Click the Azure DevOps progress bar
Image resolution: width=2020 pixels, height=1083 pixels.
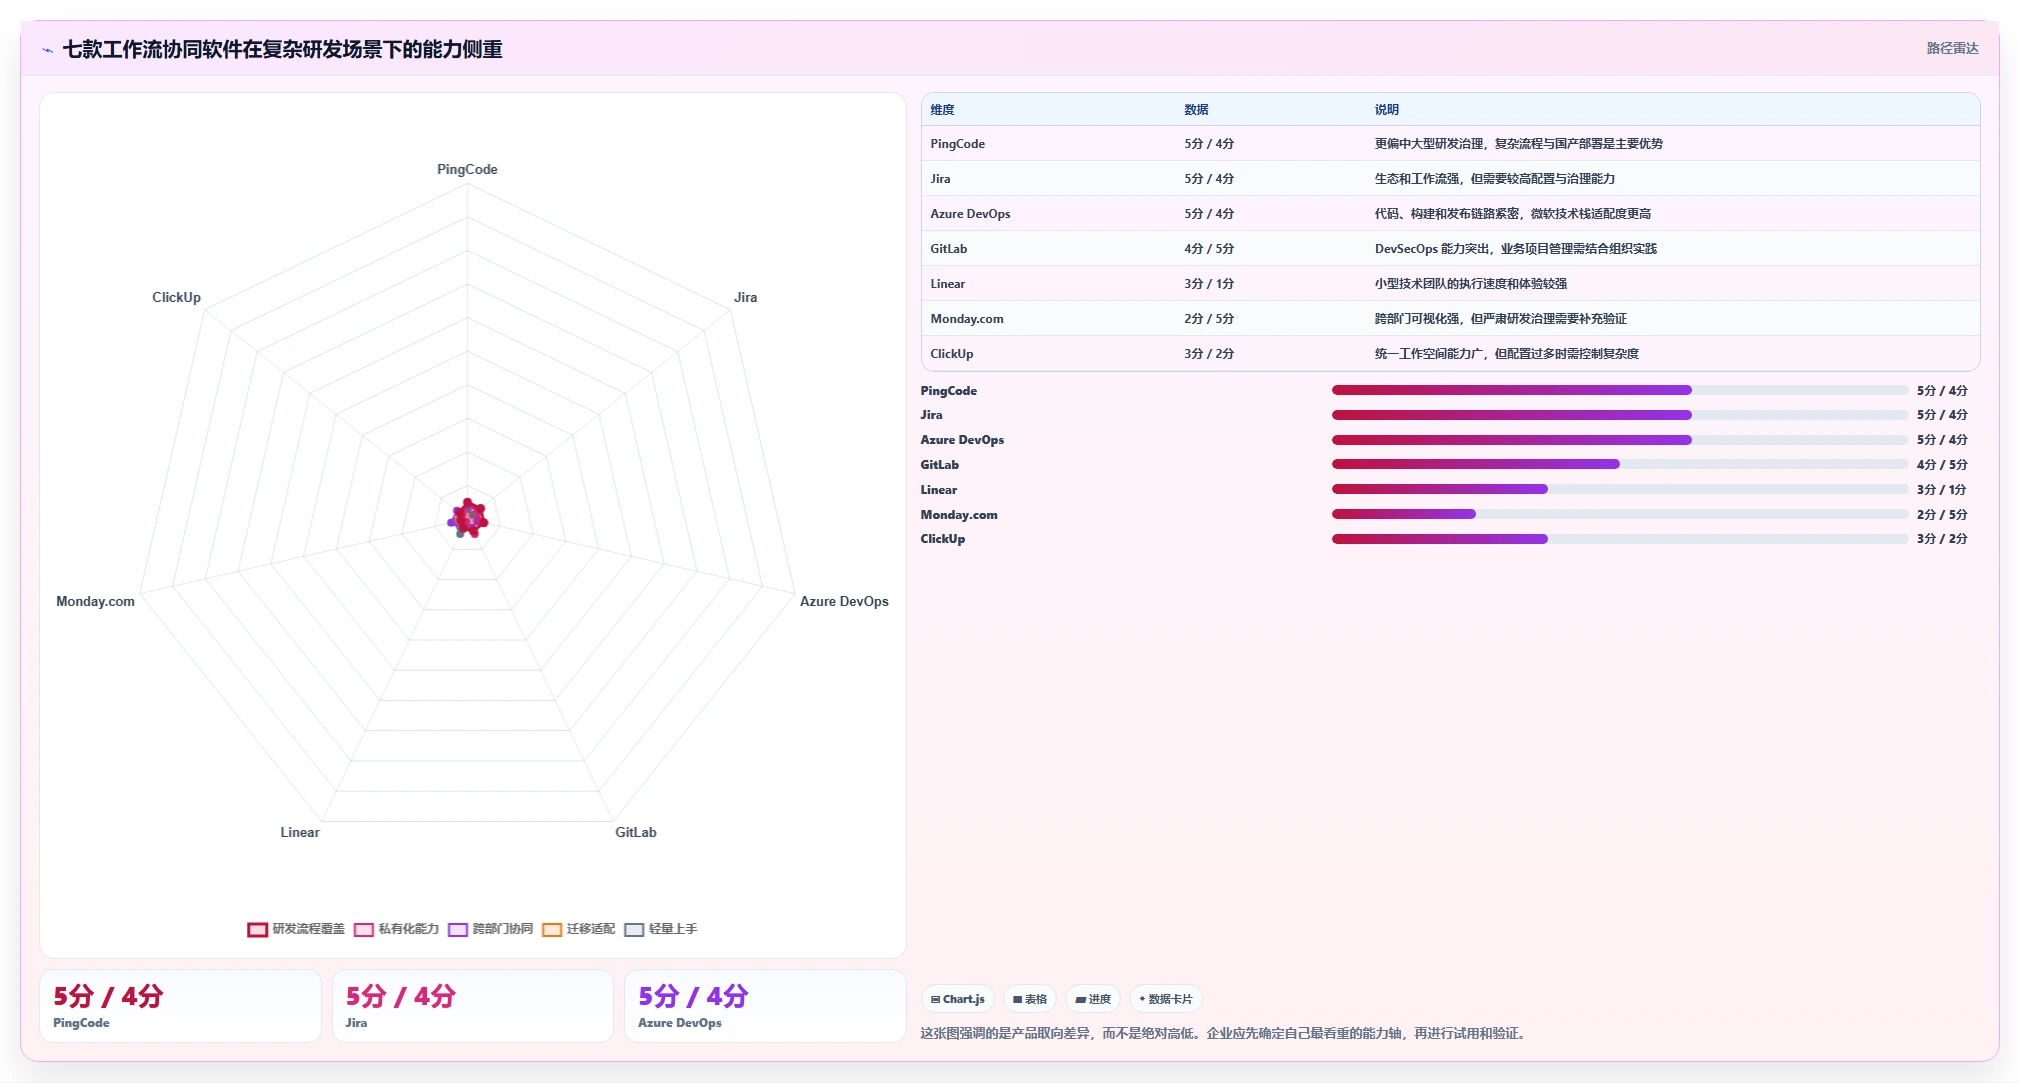pyautogui.click(x=1620, y=440)
